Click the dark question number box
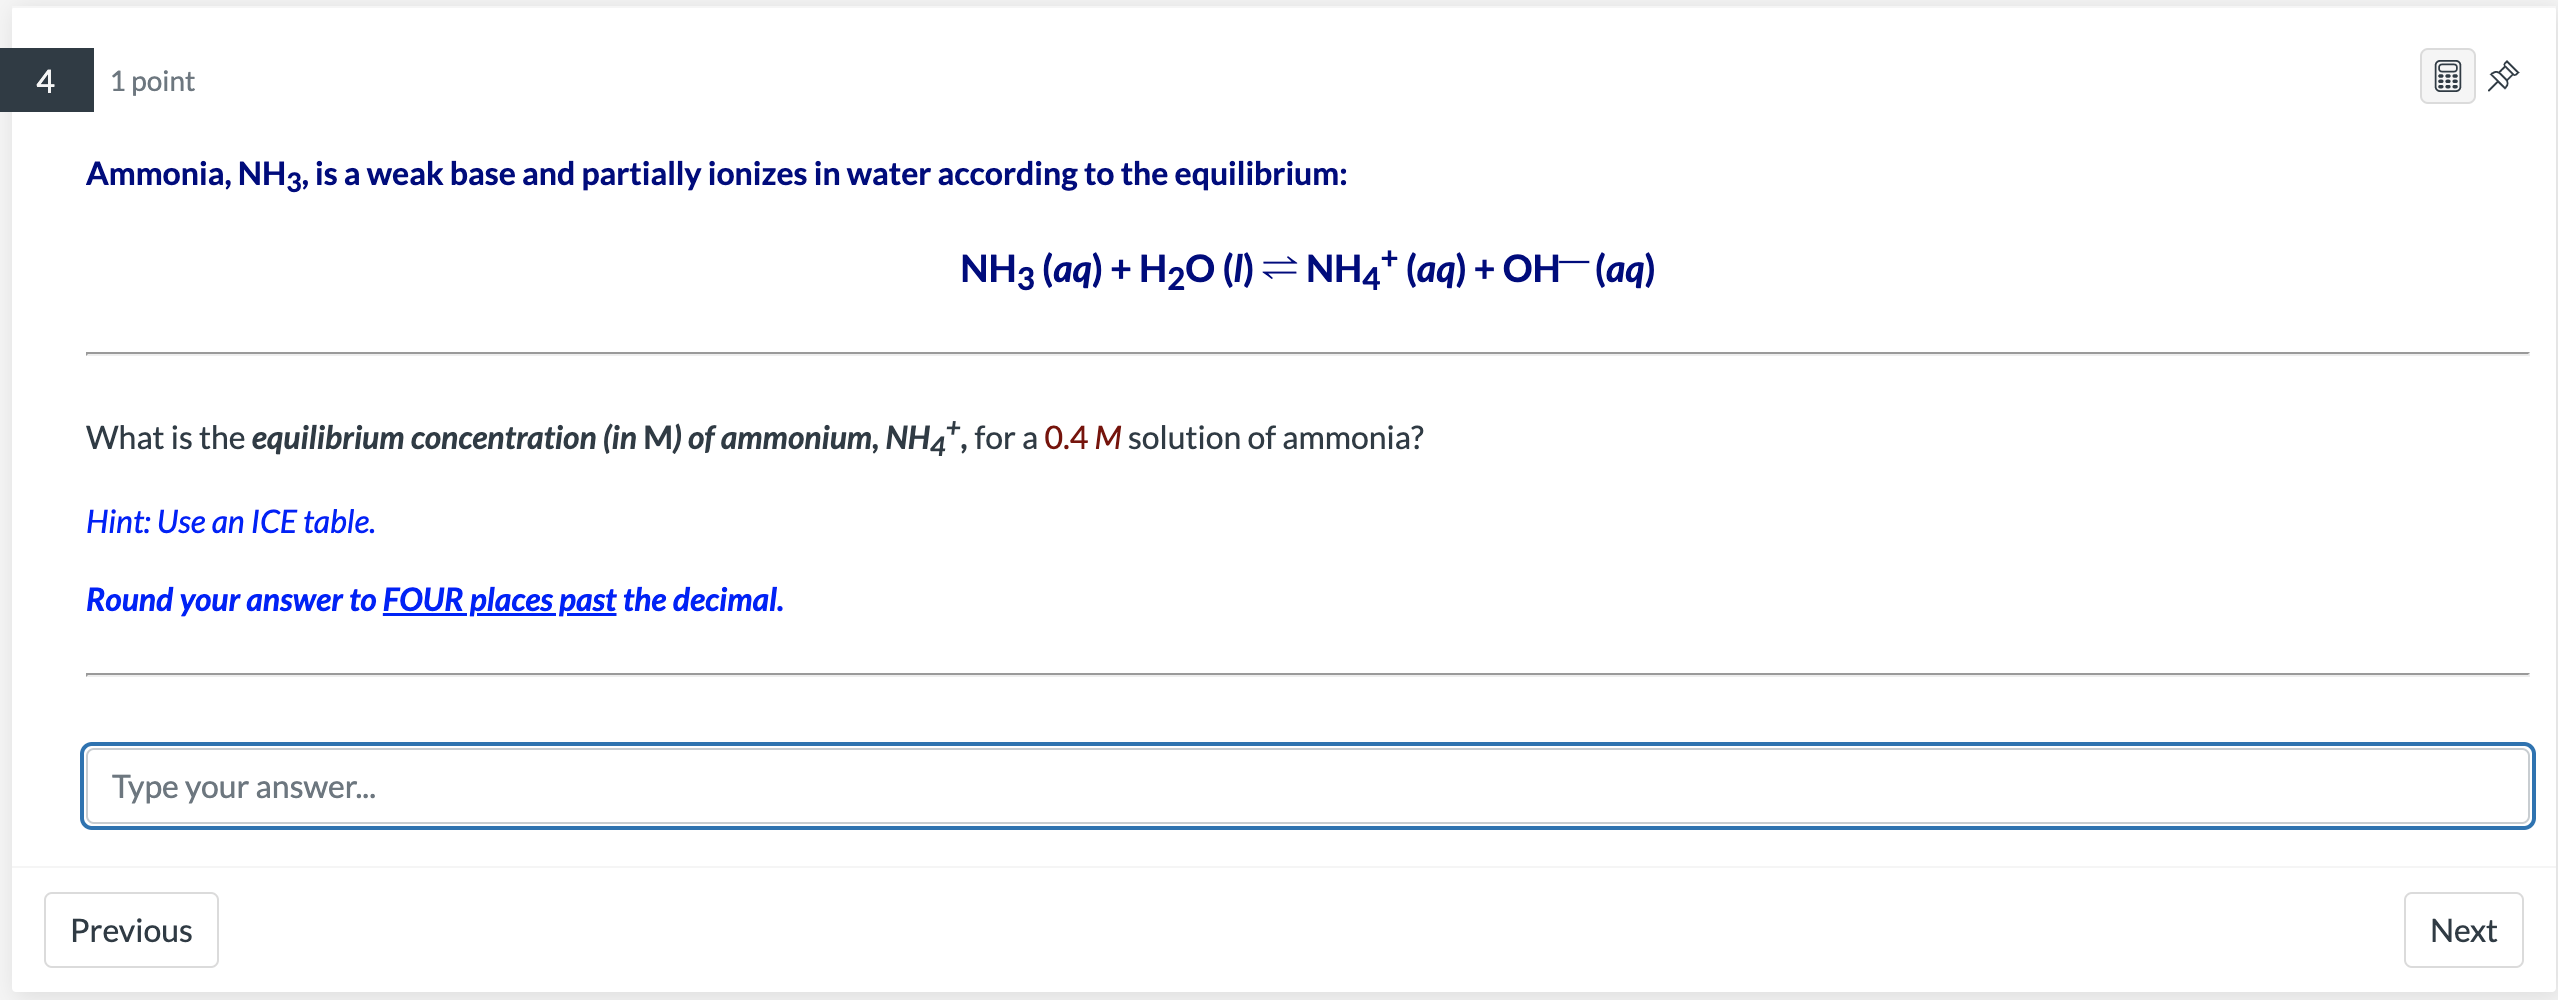 (45, 81)
